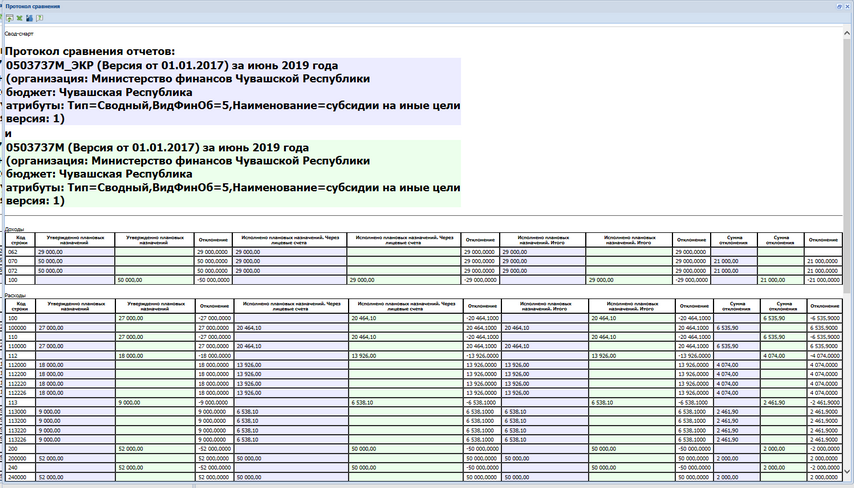
Task: Select row code 070 in Доходы
Action: [21, 261]
